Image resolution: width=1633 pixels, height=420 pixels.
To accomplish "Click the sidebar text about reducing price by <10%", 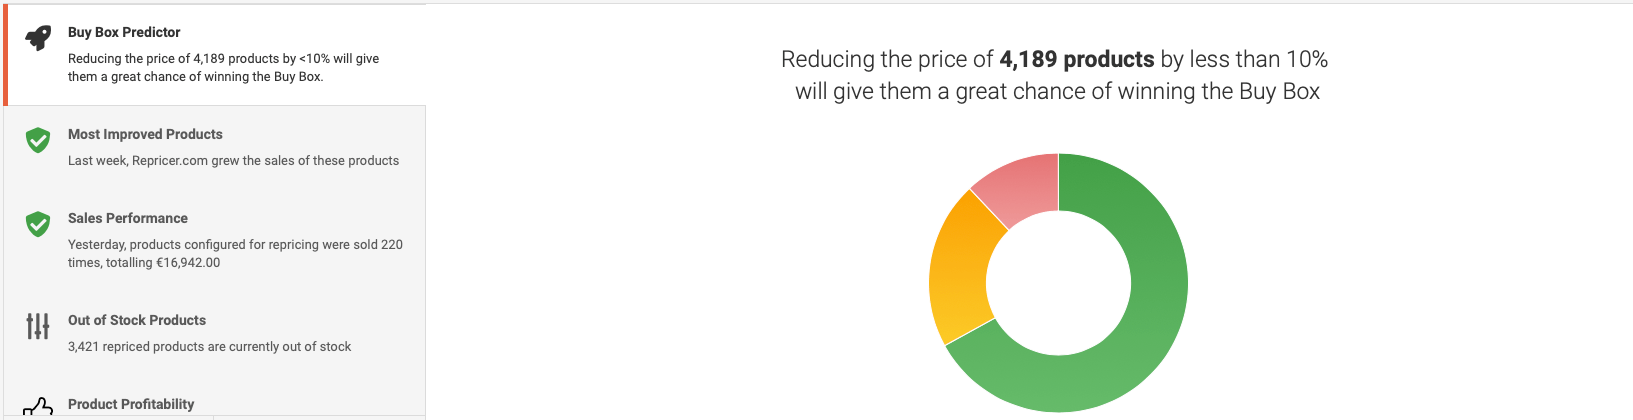I will click(x=224, y=67).
